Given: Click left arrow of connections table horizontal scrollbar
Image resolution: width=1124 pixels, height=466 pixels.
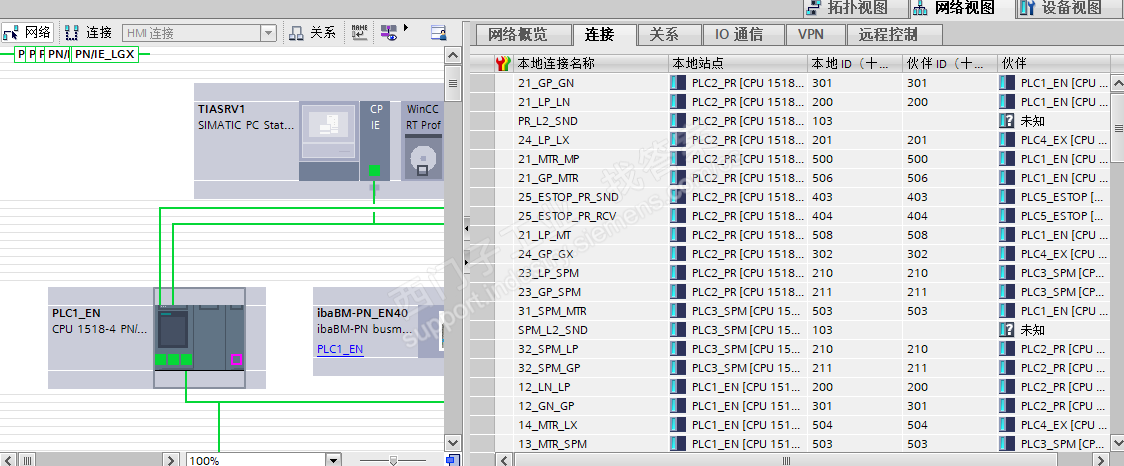Looking at the screenshot, I should pyautogui.click(x=505, y=460).
